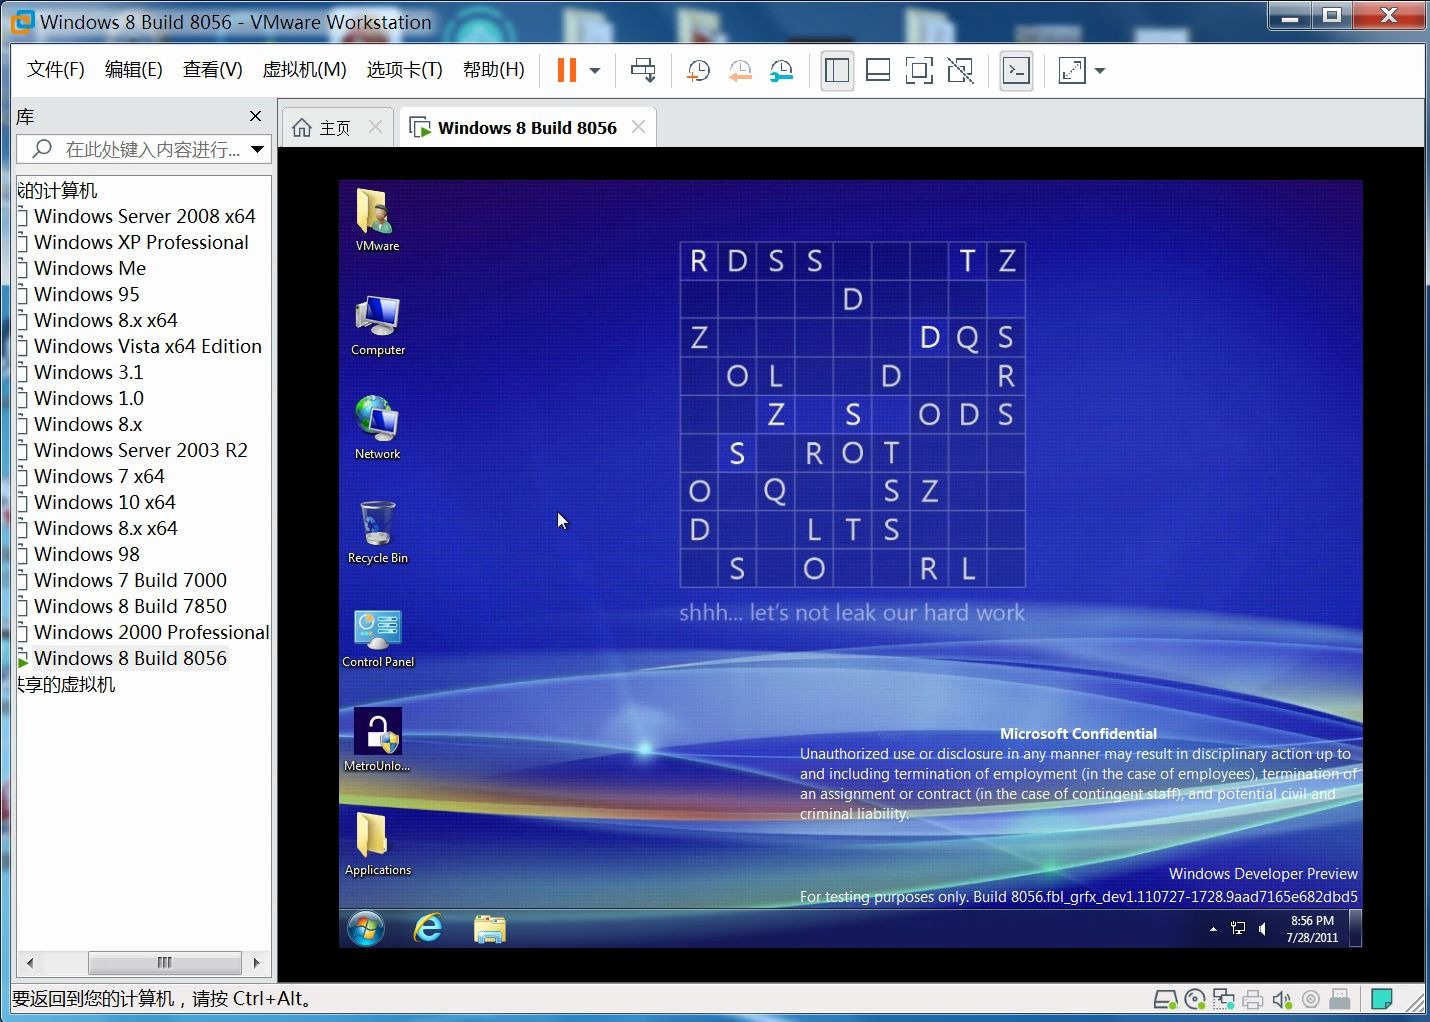Select Windows 98 in library
This screenshot has height=1022, width=1430.
[86, 554]
